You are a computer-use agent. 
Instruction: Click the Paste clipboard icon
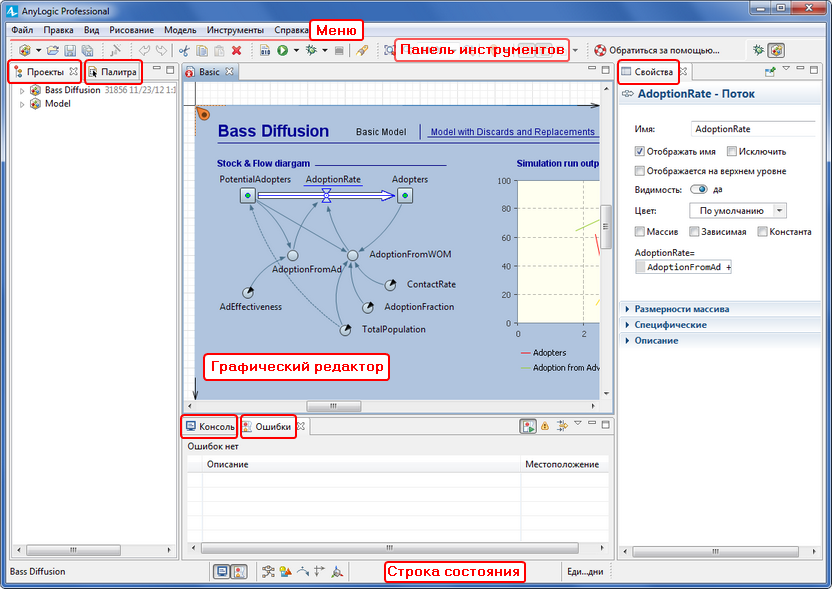(x=219, y=50)
